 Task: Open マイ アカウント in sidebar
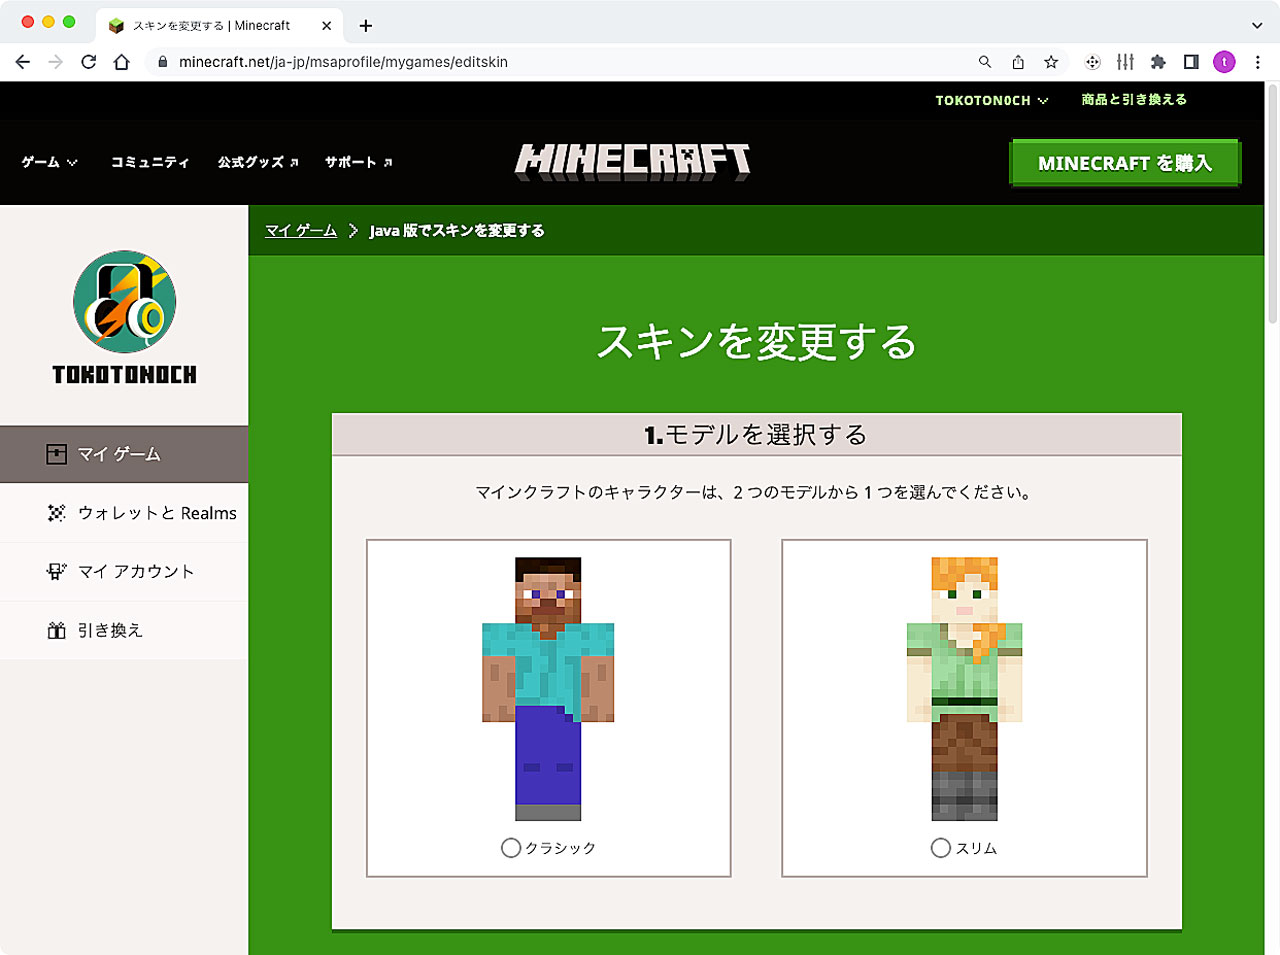click(x=135, y=571)
